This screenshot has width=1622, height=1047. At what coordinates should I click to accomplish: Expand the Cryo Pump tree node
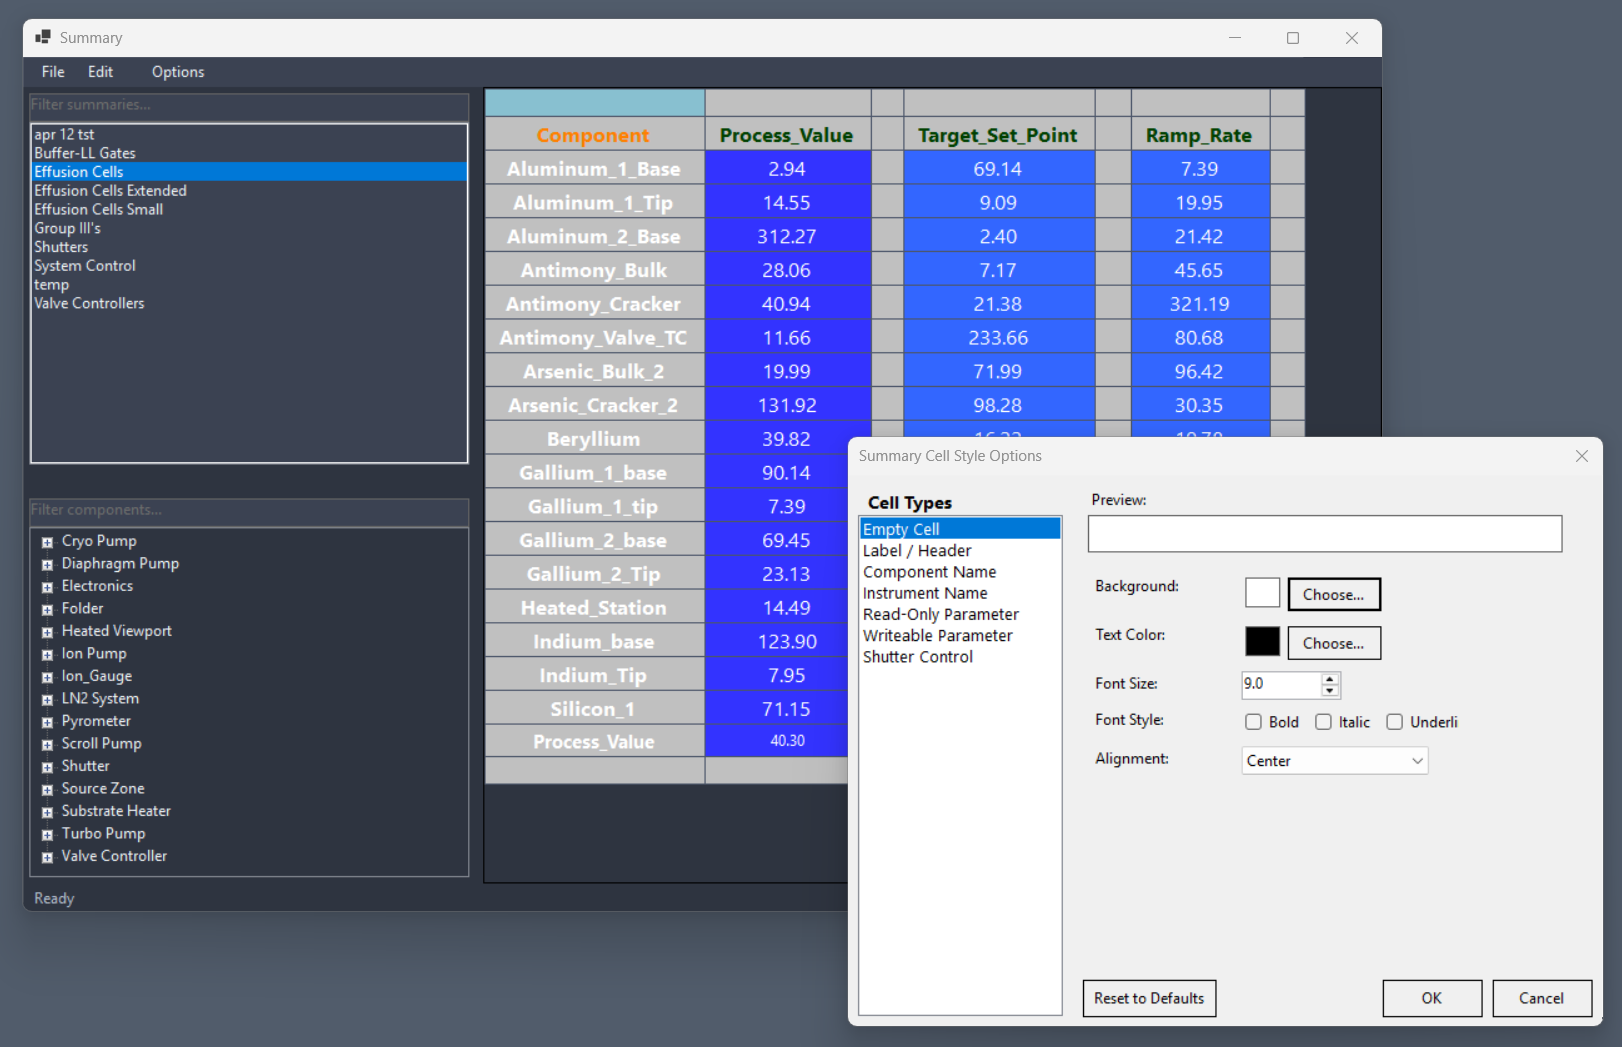47,542
